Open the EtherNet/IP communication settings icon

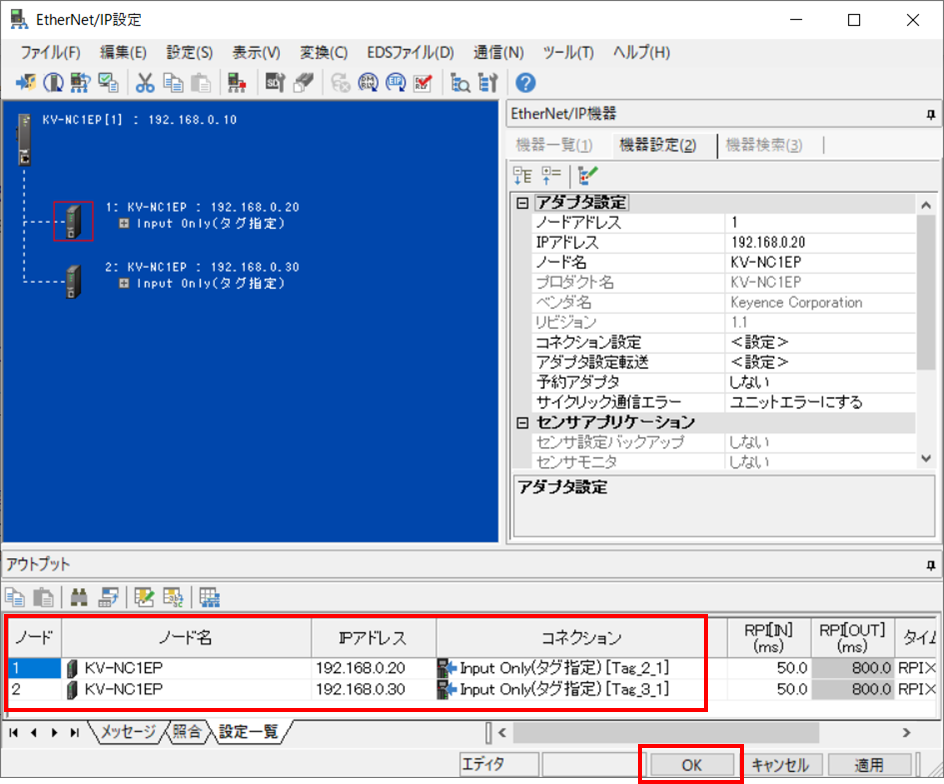click(396, 82)
